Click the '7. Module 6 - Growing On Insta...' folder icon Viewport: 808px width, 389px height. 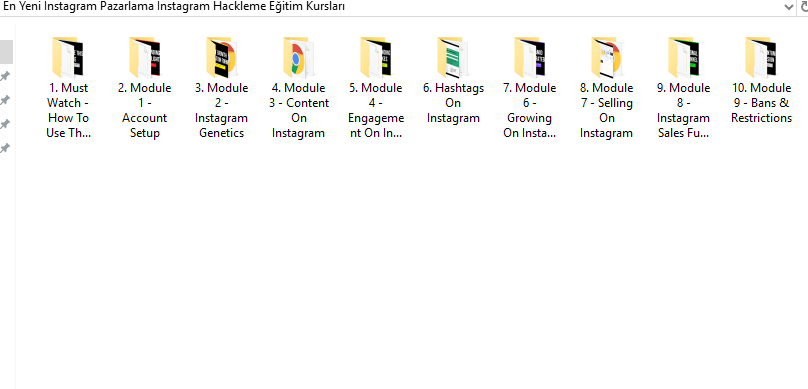pyautogui.click(x=530, y=57)
